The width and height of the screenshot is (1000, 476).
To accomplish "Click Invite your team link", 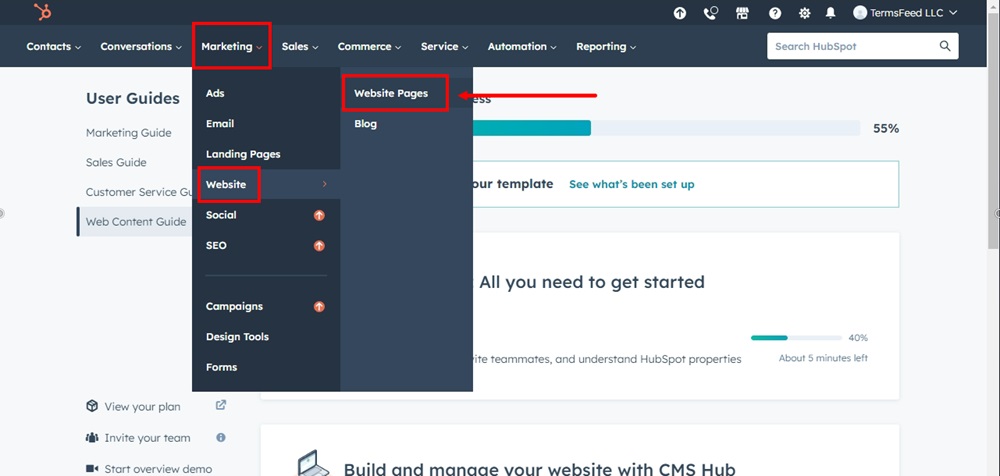I will [147, 438].
